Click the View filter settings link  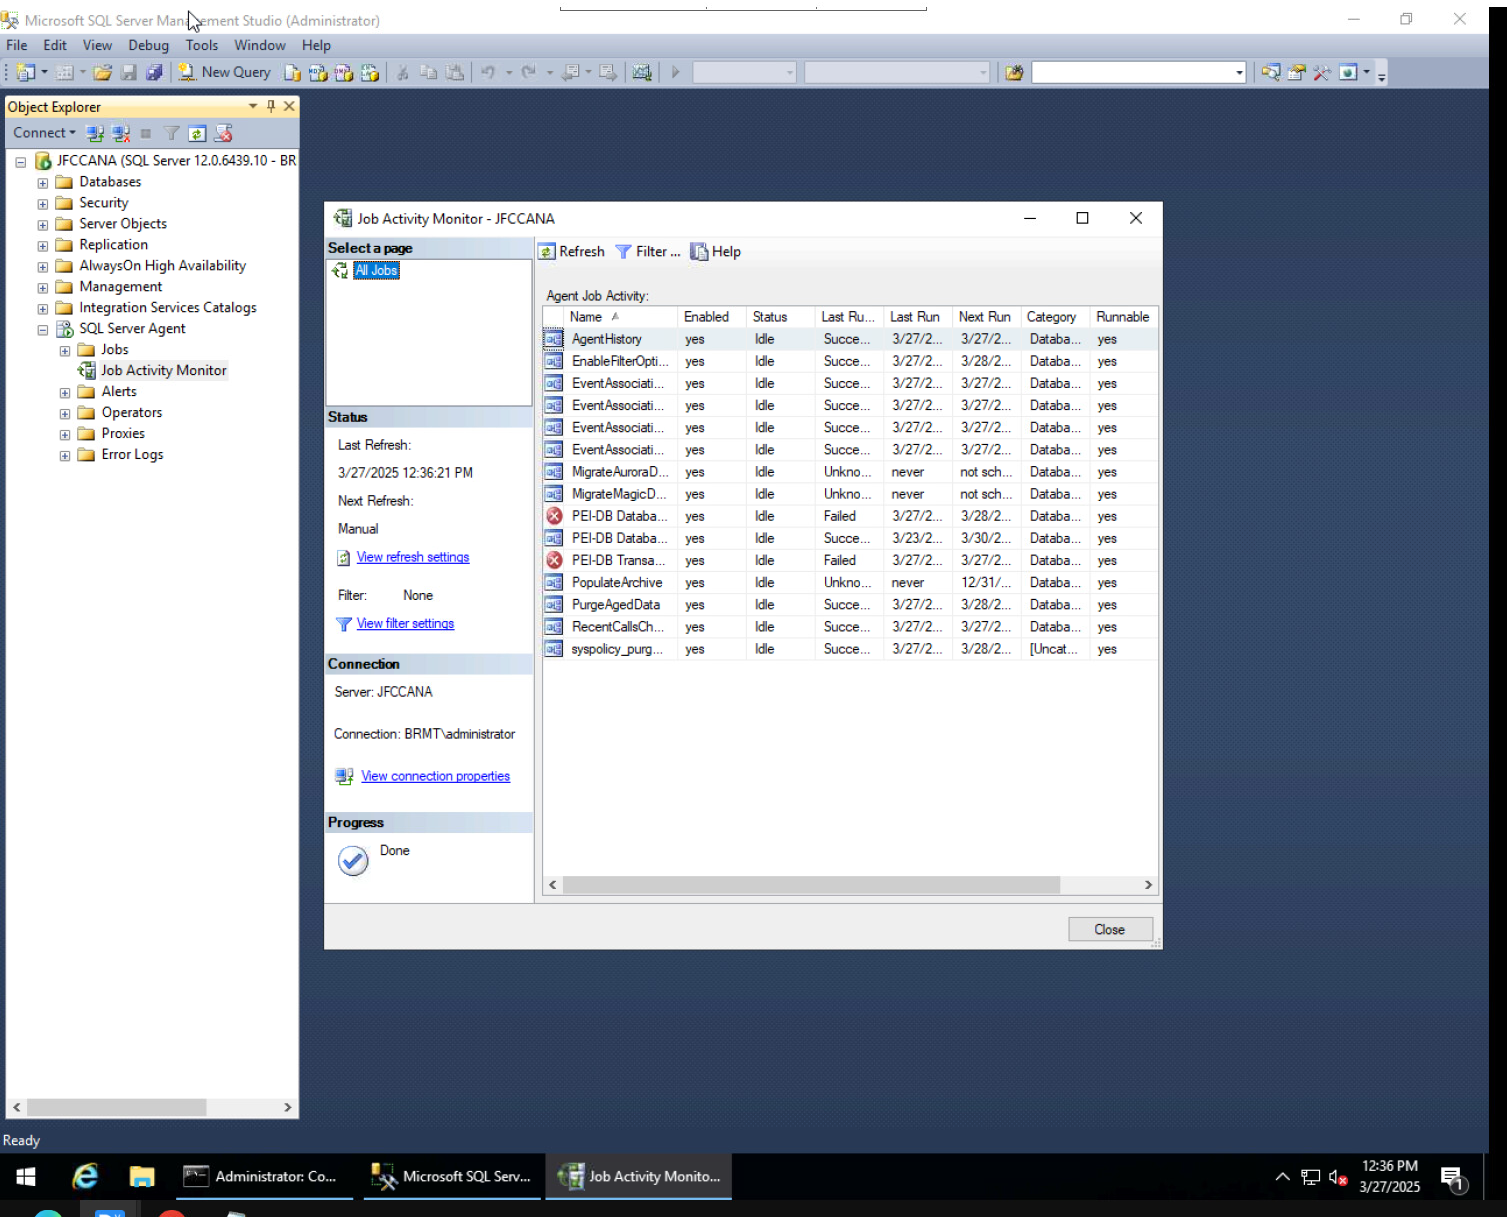[x=405, y=623]
